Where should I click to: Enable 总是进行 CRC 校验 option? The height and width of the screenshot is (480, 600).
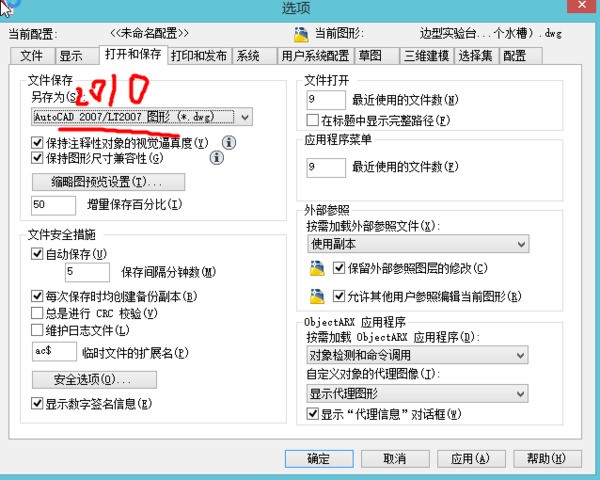point(38,312)
